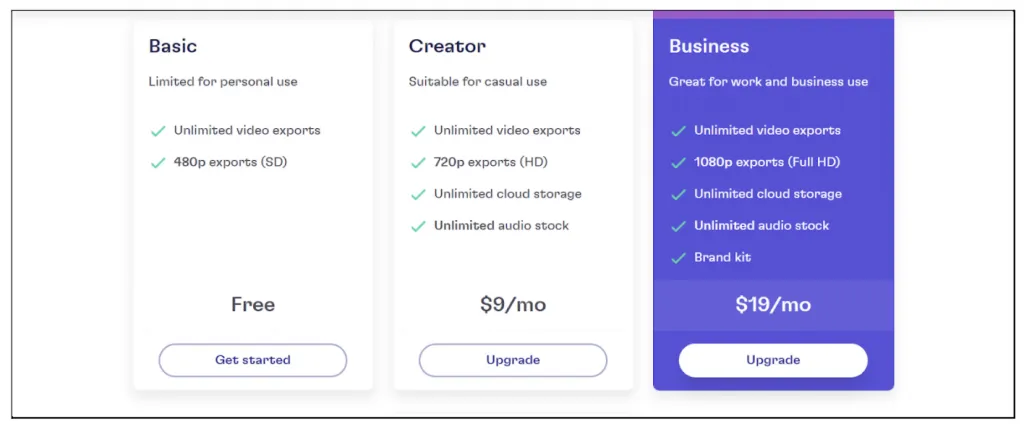Click the Brand kit feature text

coord(722,258)
